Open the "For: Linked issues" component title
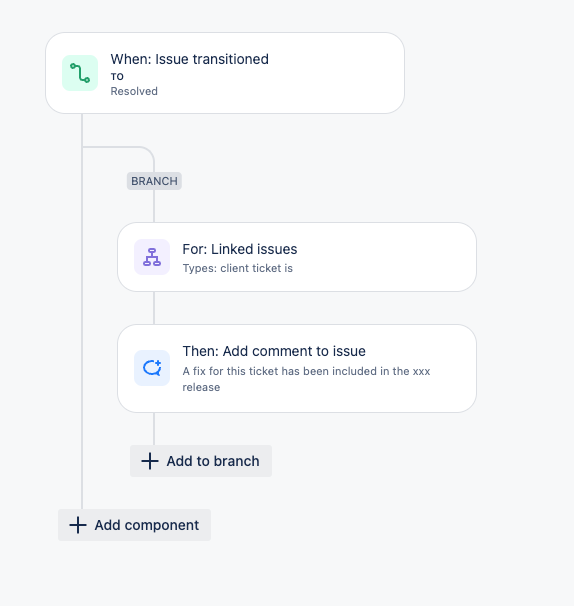Image resolution: width=574 pixels, height=606 pixels. click(x=240, y=249)
